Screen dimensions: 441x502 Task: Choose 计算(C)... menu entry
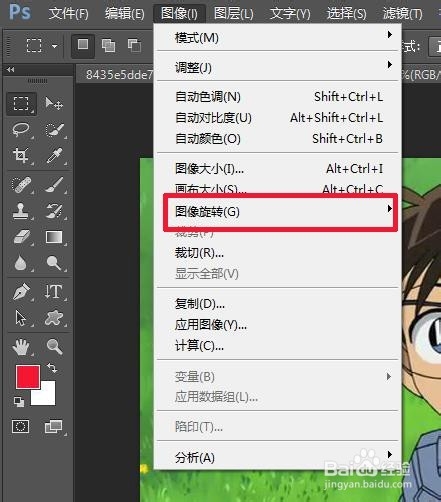click(277, 346)
